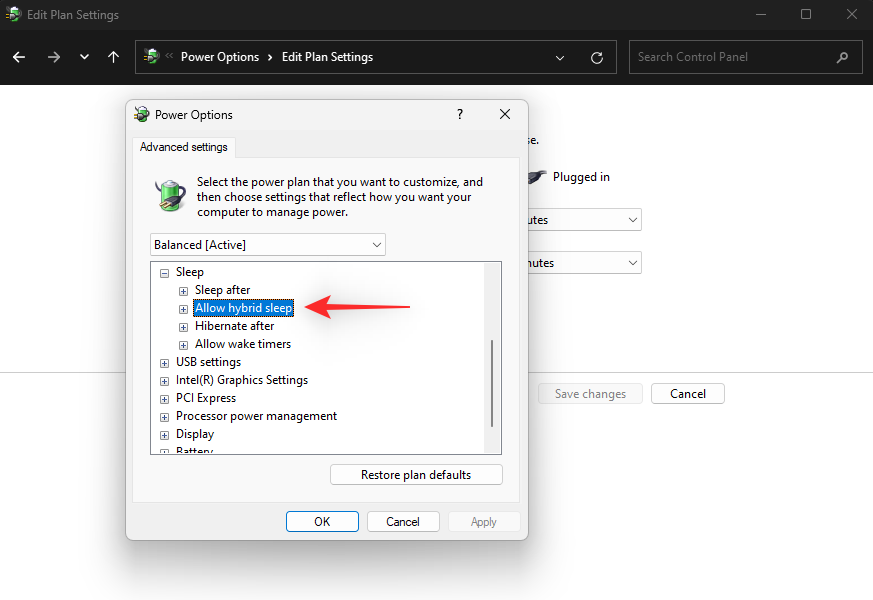Viewport: 873px width, 600px height.
Task: Click the Power Options dialog title icon
Action: tap(142, 114)
